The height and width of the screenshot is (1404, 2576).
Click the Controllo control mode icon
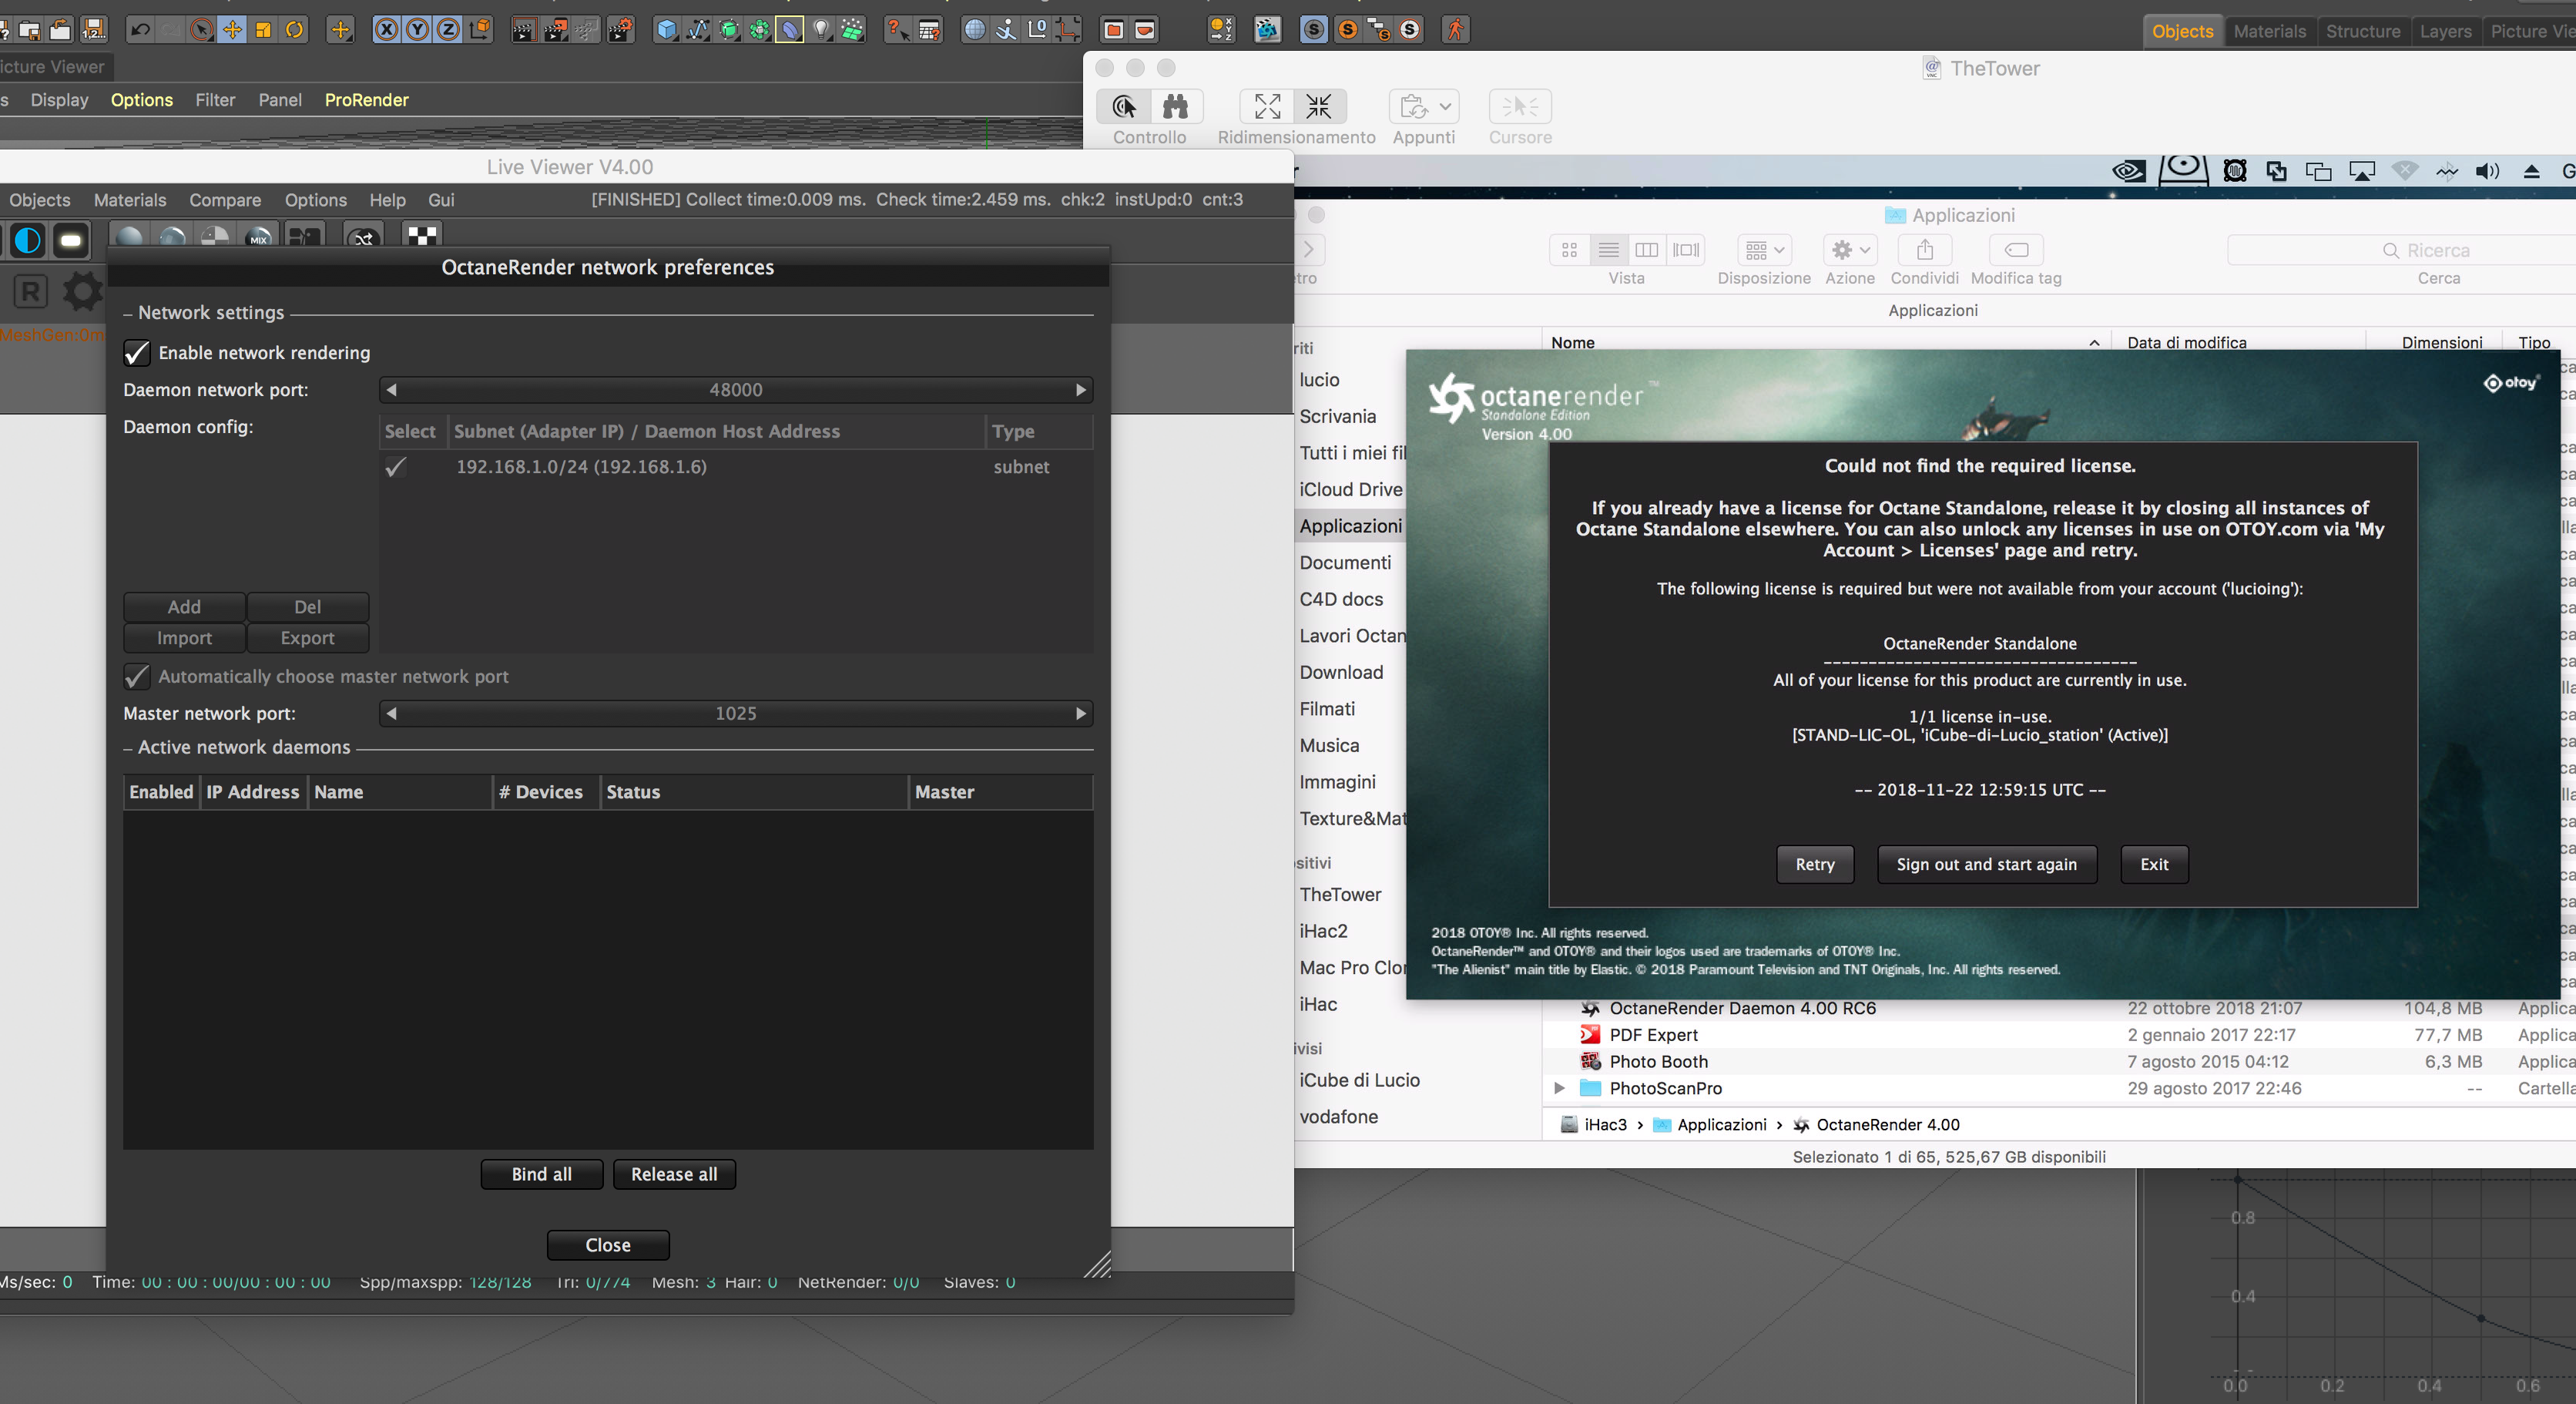click(x=1124, y=106)
